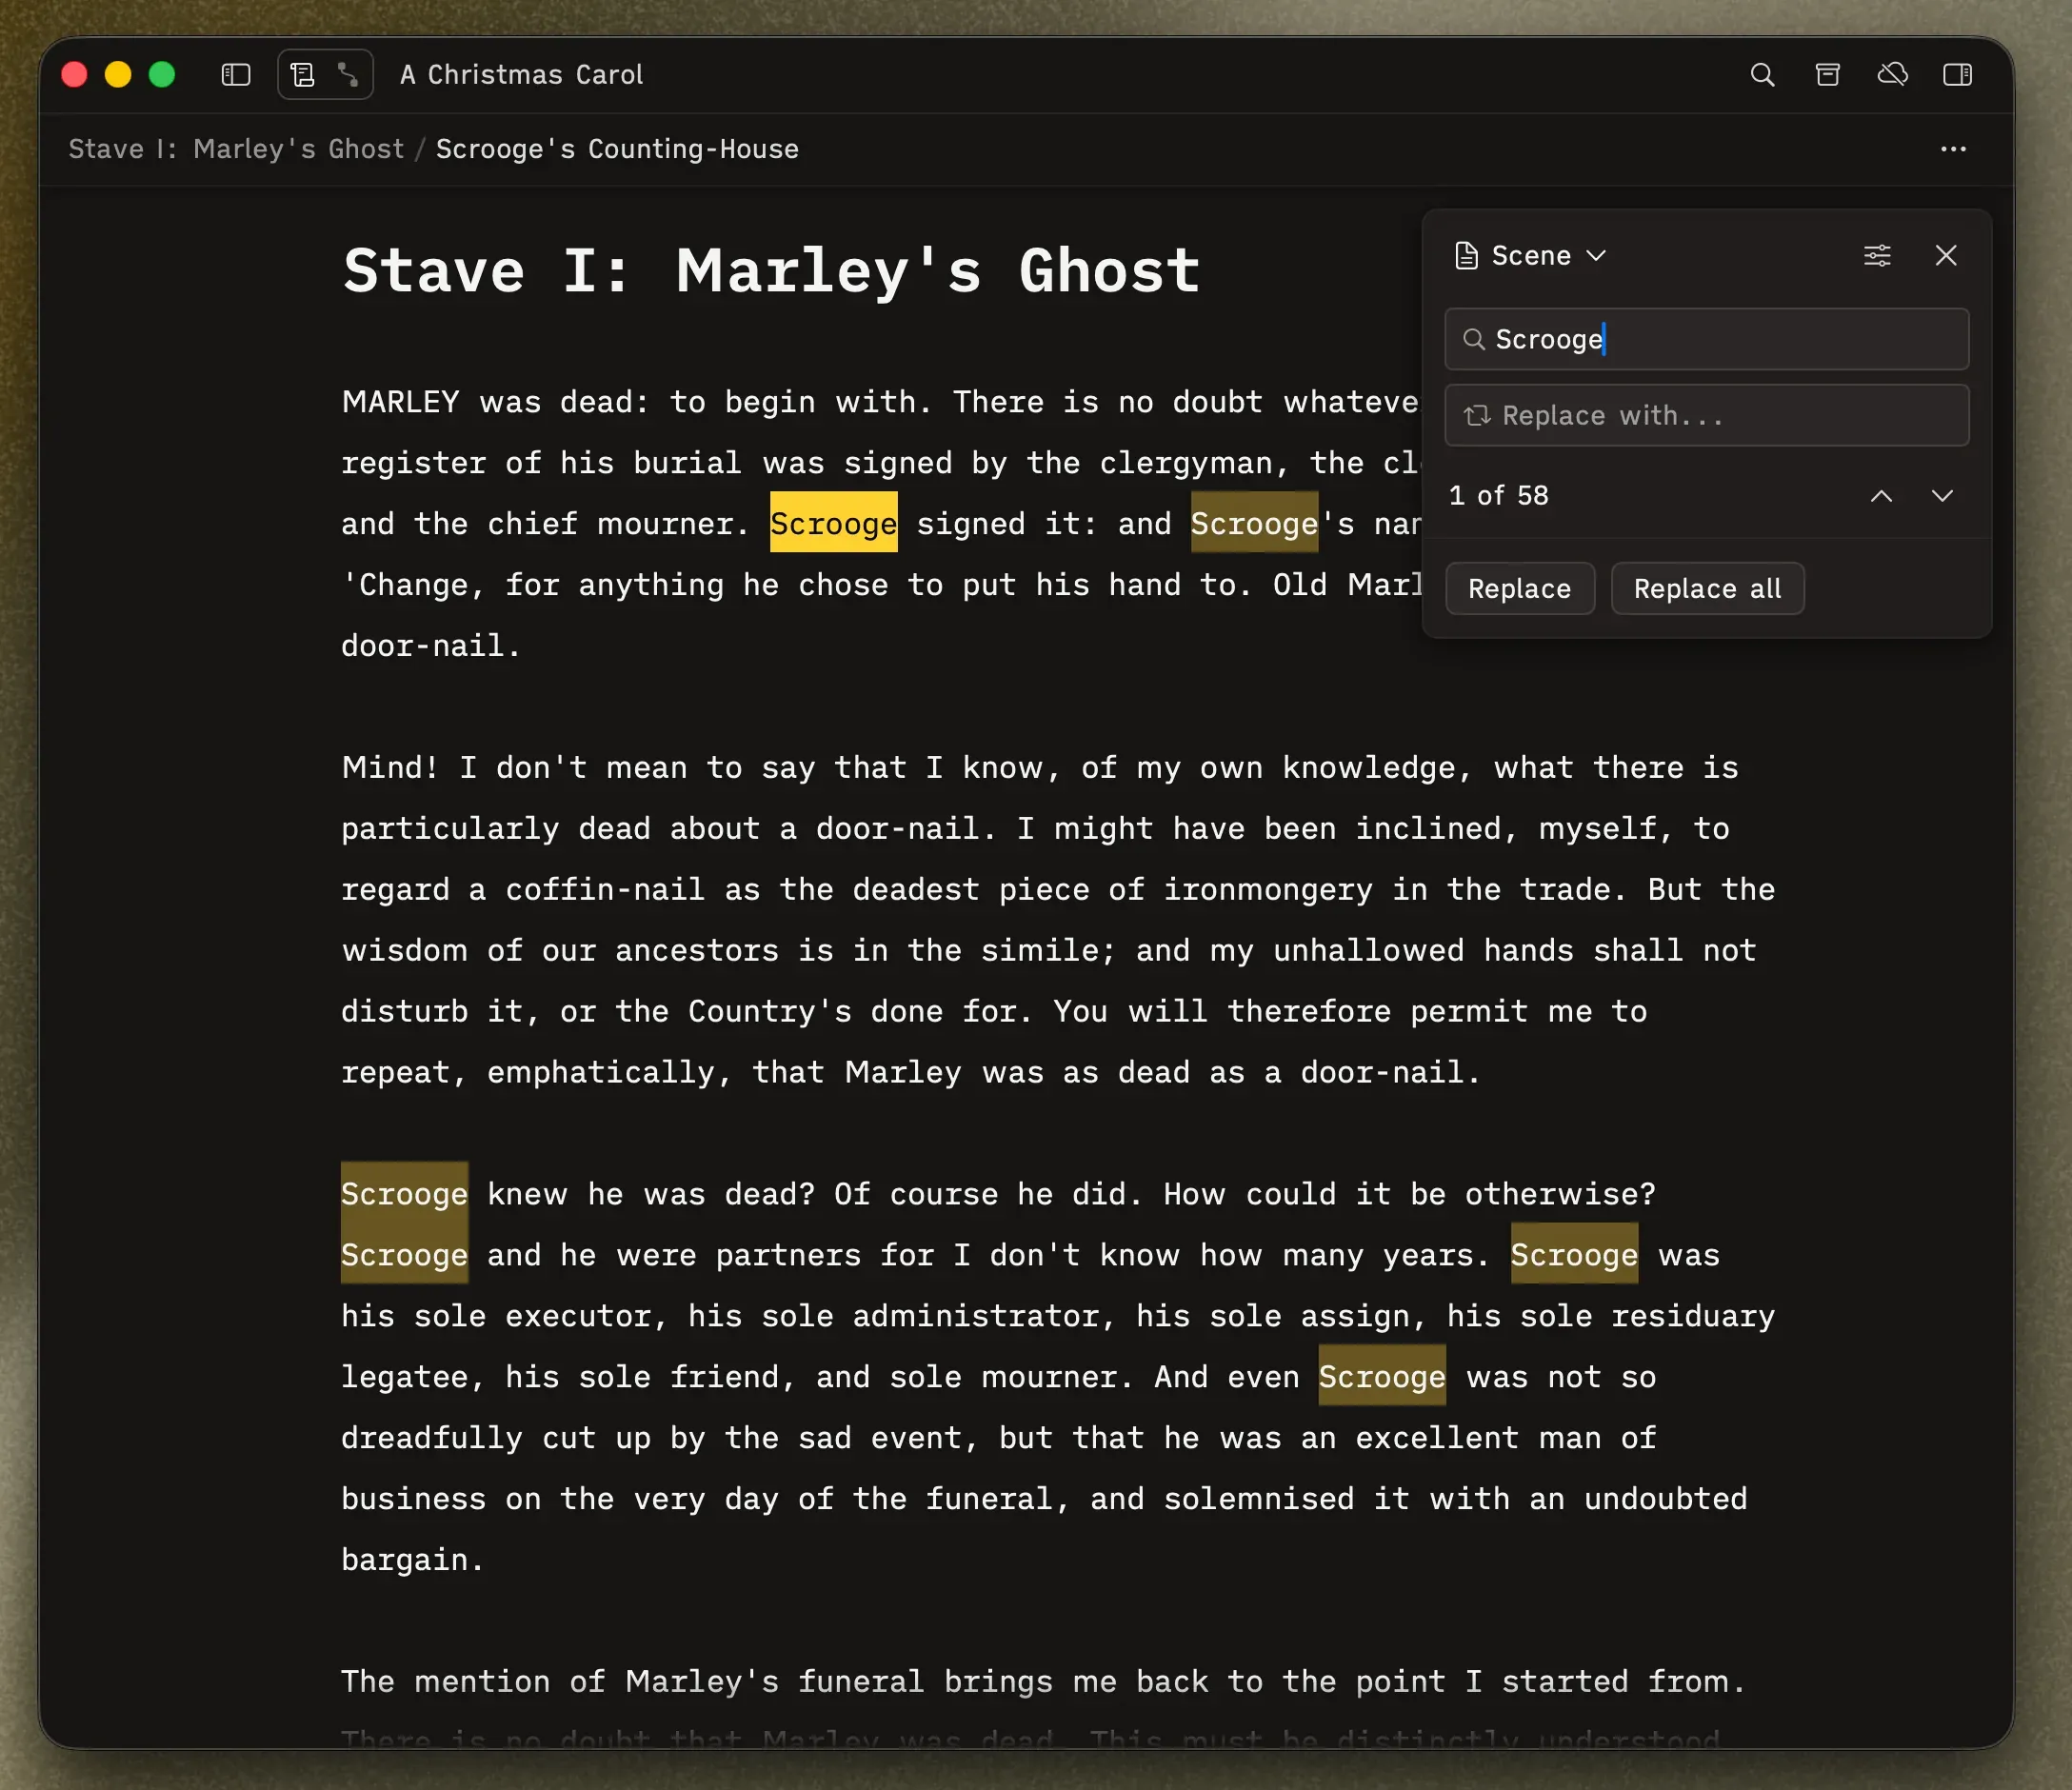Open the three-dot more options menu

pos(1953,149)
